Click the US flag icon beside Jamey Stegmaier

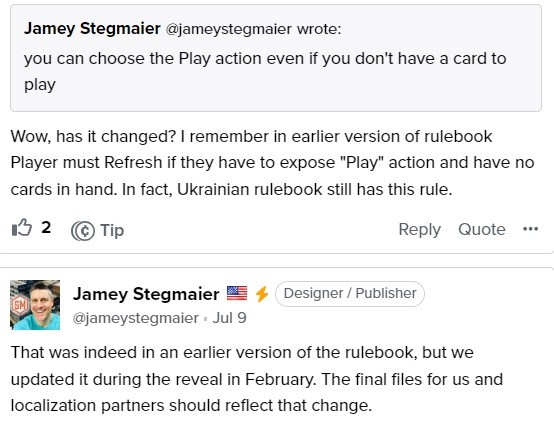click(237, 293)
